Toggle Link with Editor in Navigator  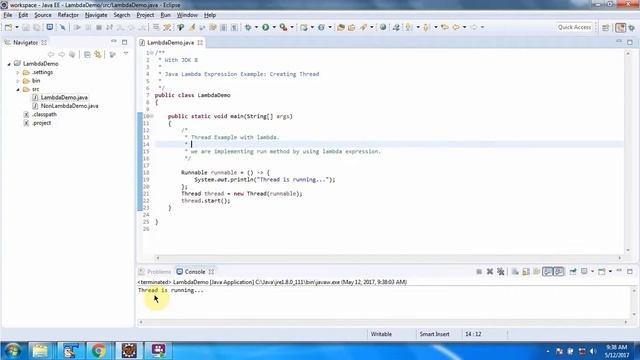[98, 55]
